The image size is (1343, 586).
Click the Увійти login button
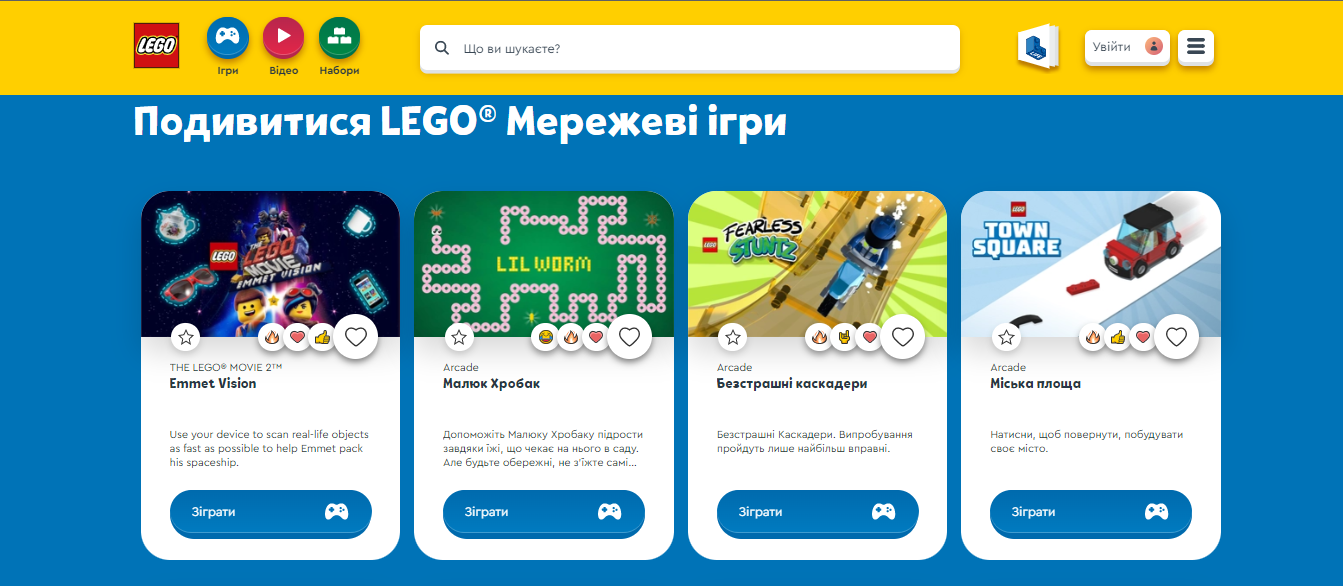[1127, 47]
